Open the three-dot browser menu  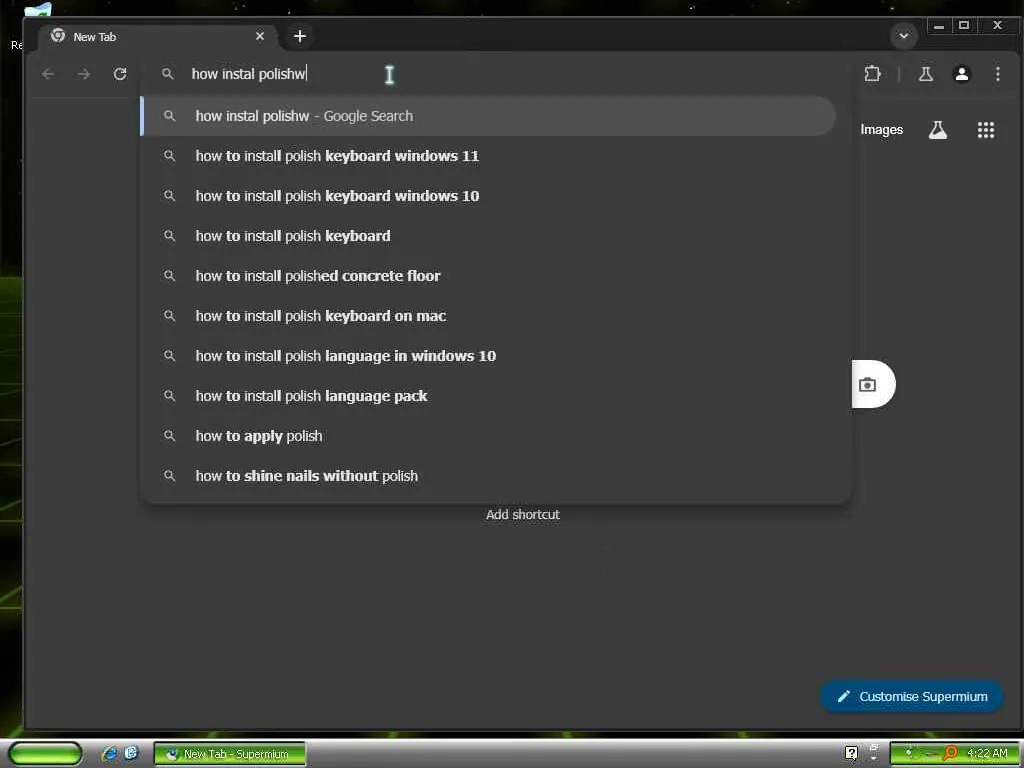pos(997,74)
